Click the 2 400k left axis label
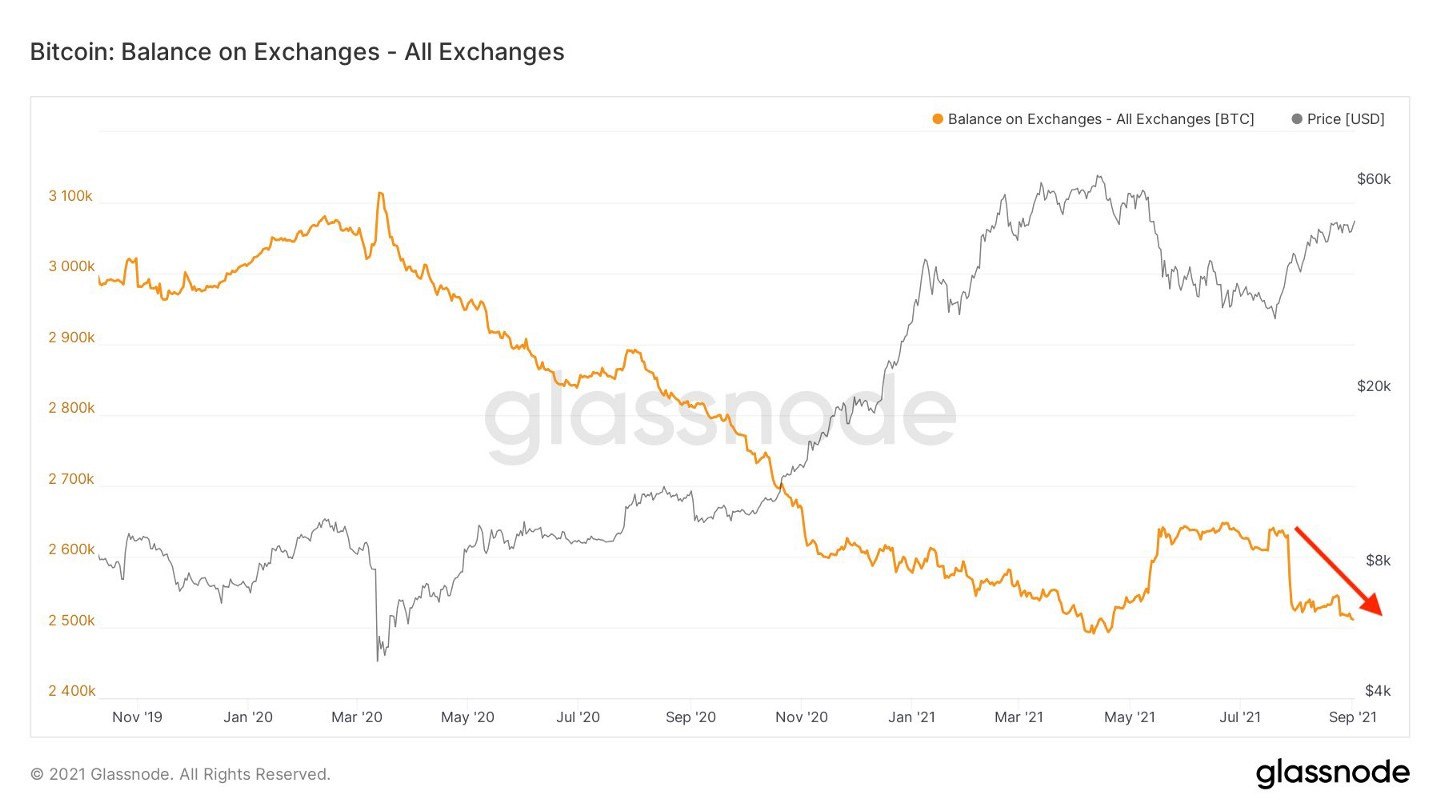The image size is (1440, 810). tap(71, 691)
